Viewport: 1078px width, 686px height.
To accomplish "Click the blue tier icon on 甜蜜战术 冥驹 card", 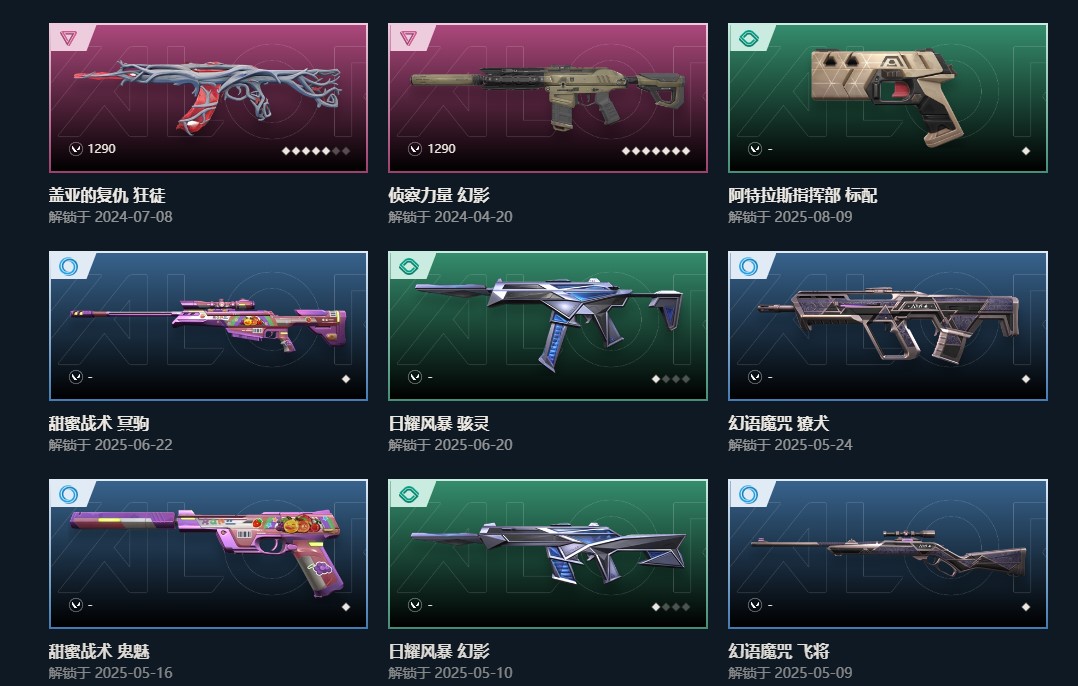I will tap(68, 266).
